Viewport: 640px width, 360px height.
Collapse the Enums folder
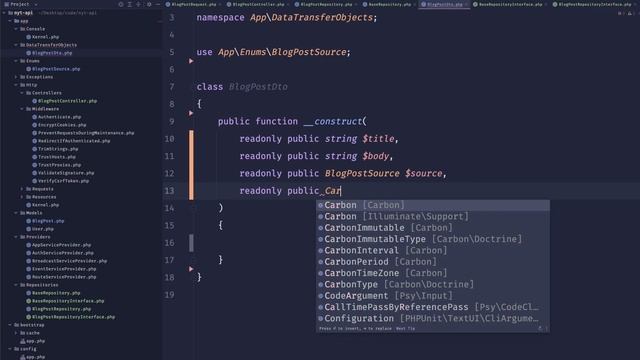click(x=16, y=61)
